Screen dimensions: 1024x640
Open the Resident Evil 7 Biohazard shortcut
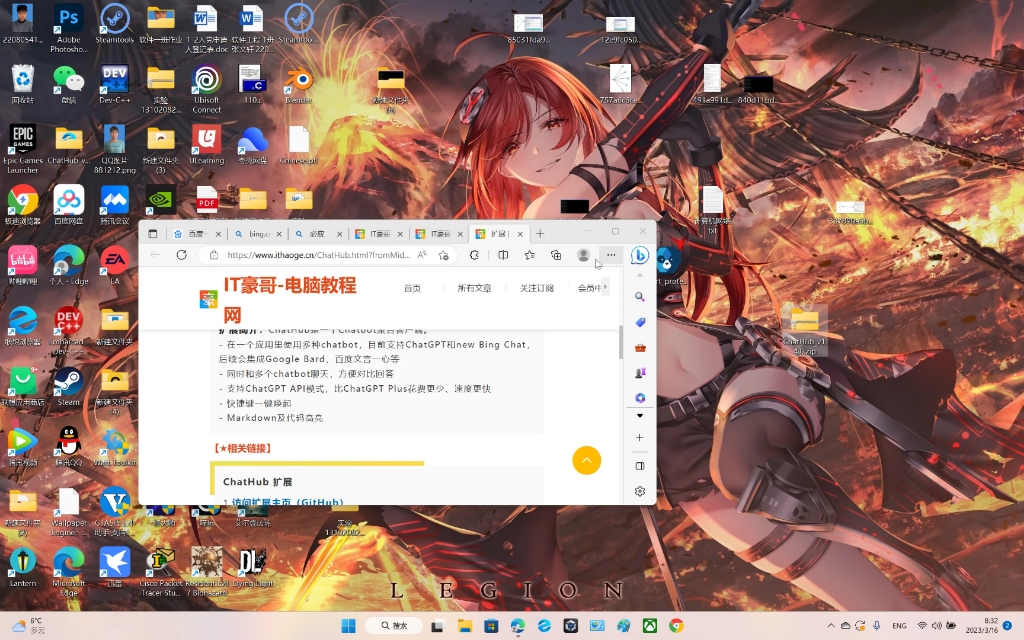206,572
